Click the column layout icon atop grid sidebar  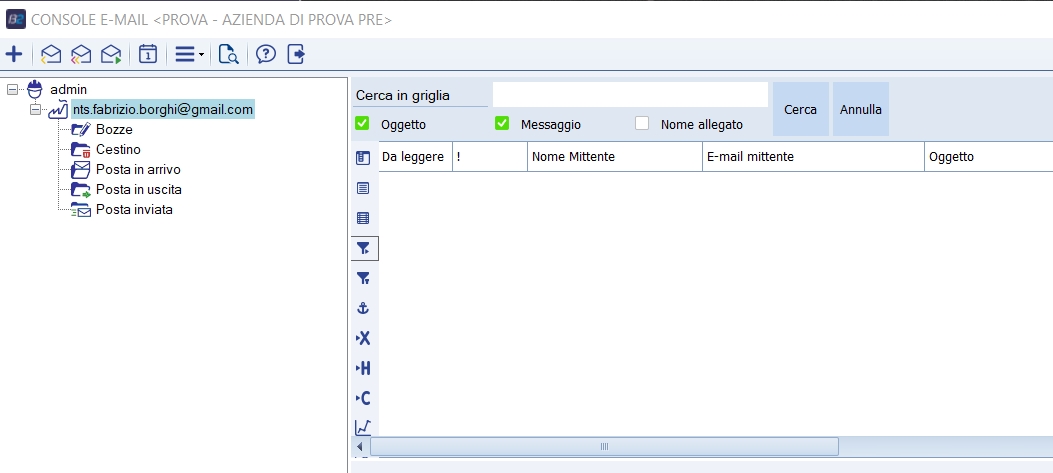[363, 158]
